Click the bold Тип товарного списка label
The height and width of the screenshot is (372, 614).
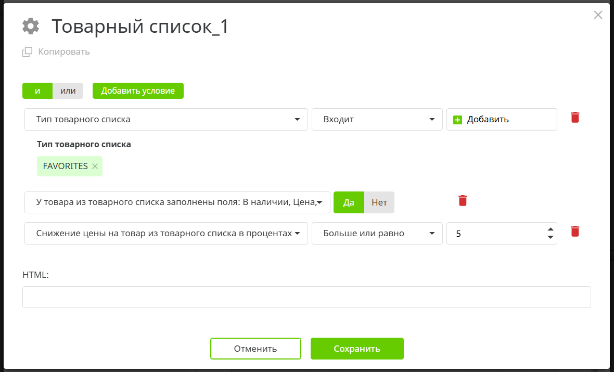click(84, 144)
